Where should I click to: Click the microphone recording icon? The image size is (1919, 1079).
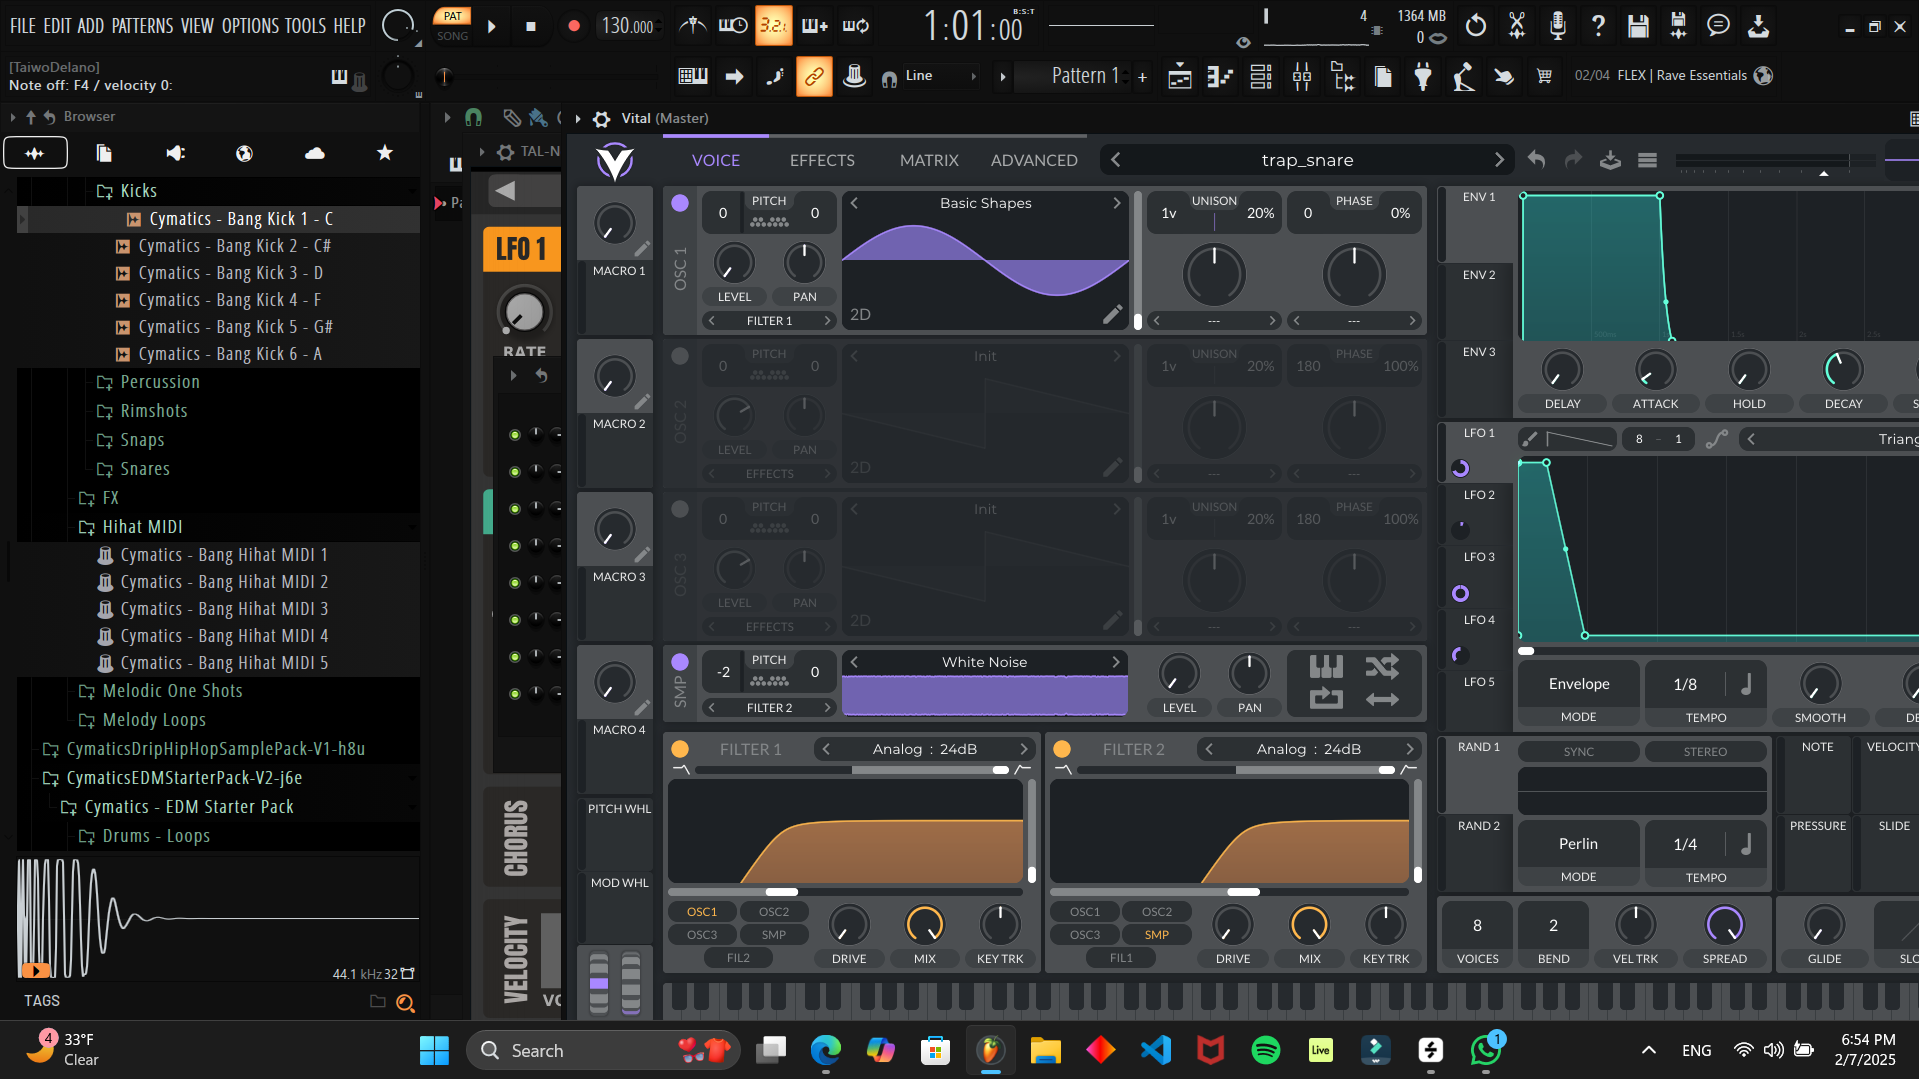[x=1558, y=26]
